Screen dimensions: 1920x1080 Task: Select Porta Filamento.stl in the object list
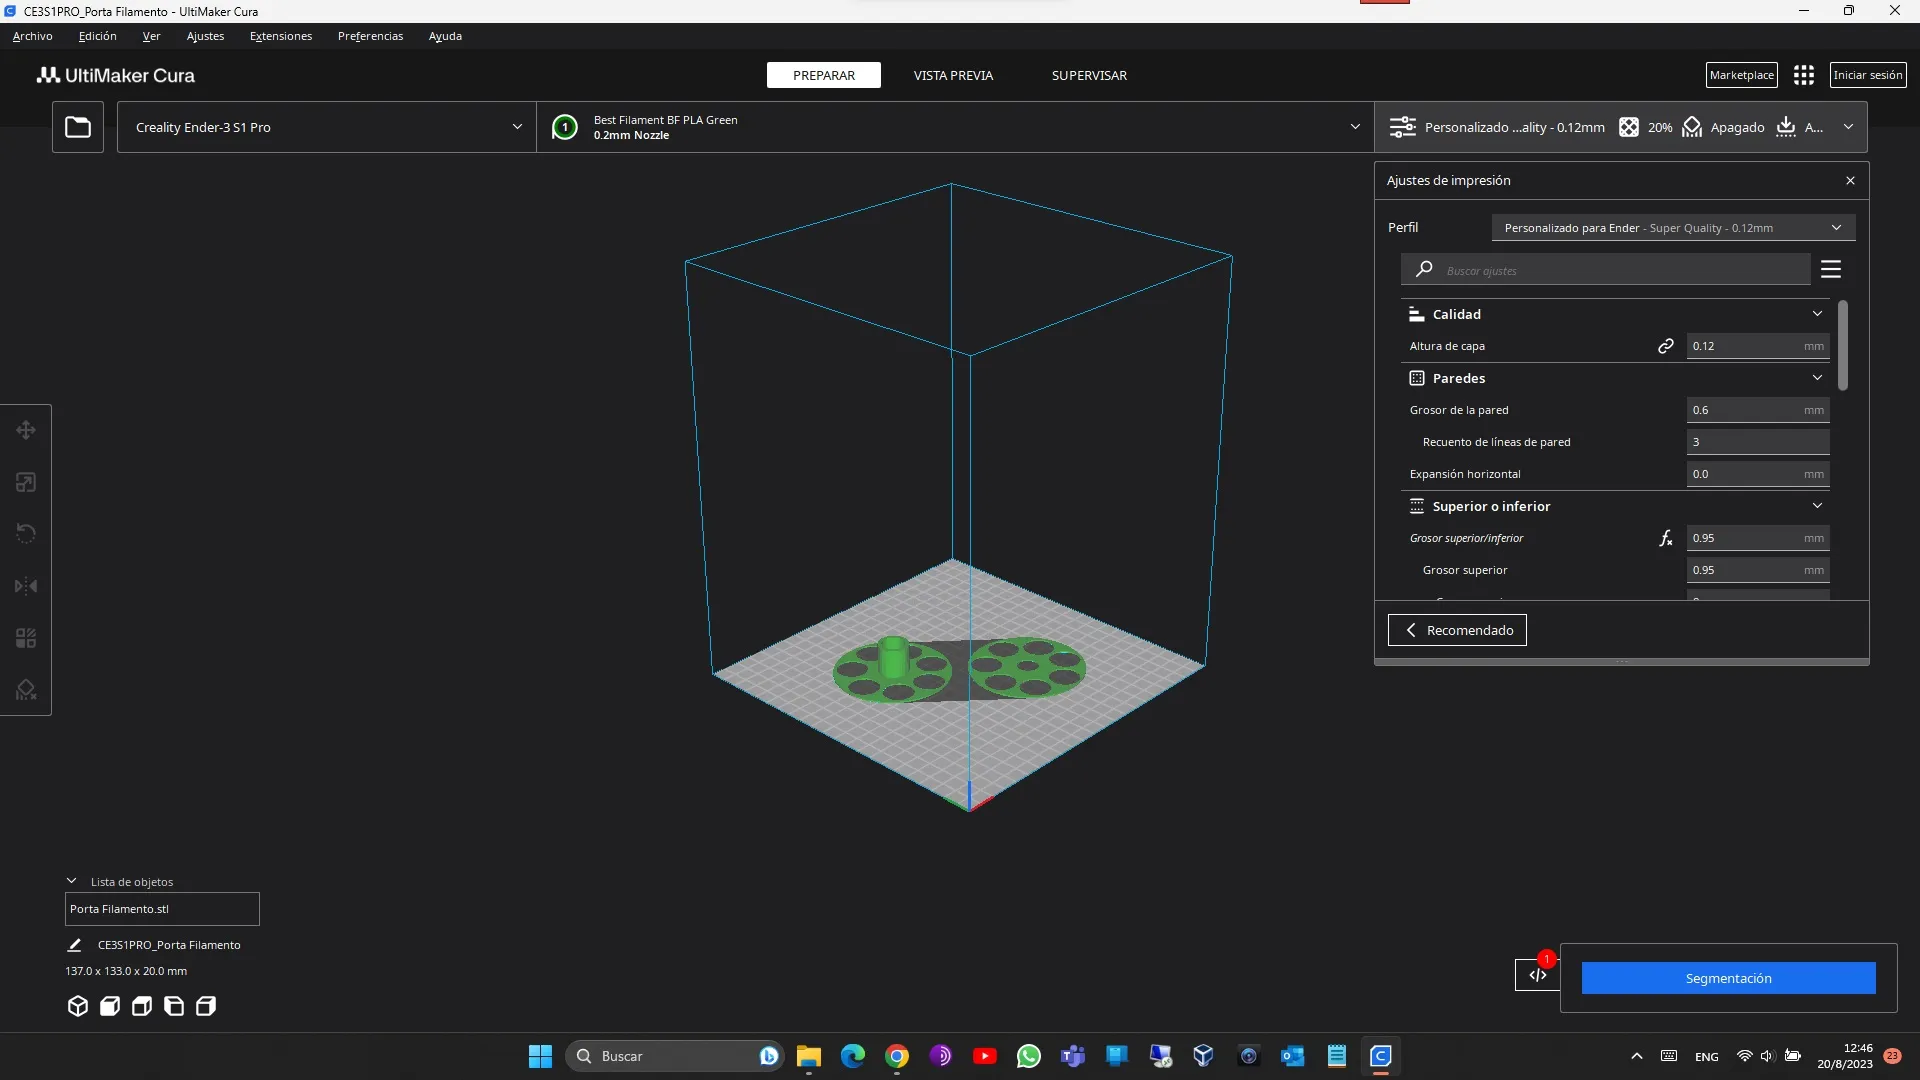[161, 909]
